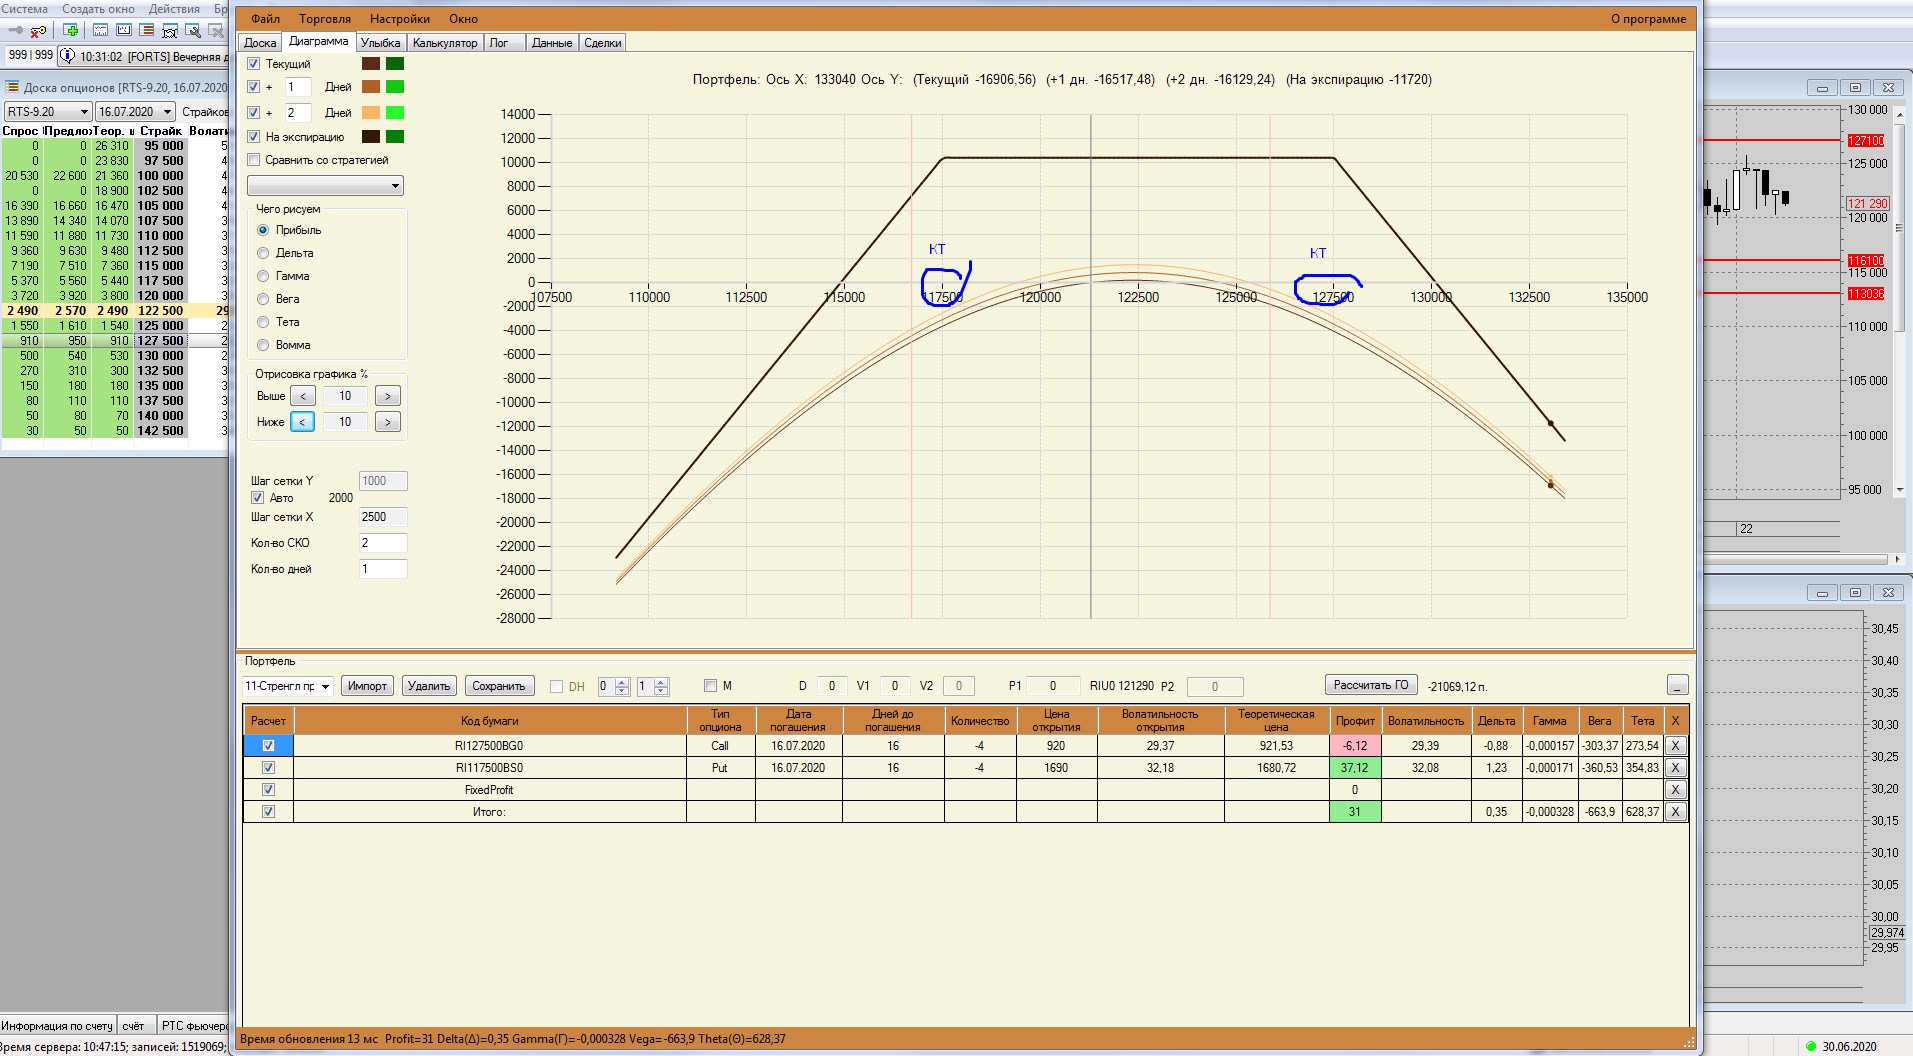Click the red-green striped table toolbar icon
Screen dimensions: 1913x1056
pyautogui.click(x=147, y=31)
